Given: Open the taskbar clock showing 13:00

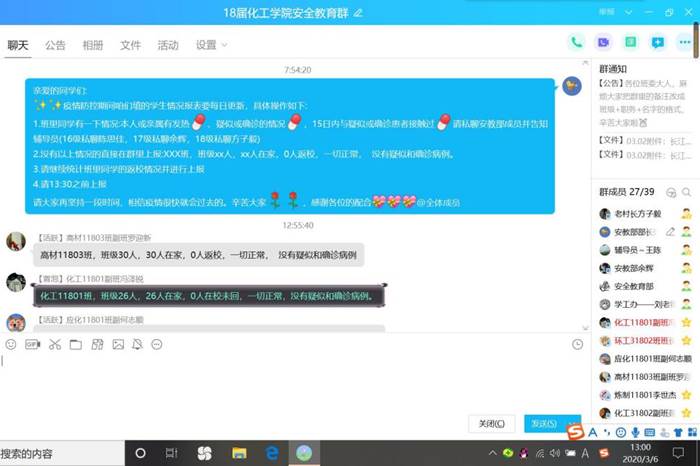Looking at the screenshot, I should point(640,453).
